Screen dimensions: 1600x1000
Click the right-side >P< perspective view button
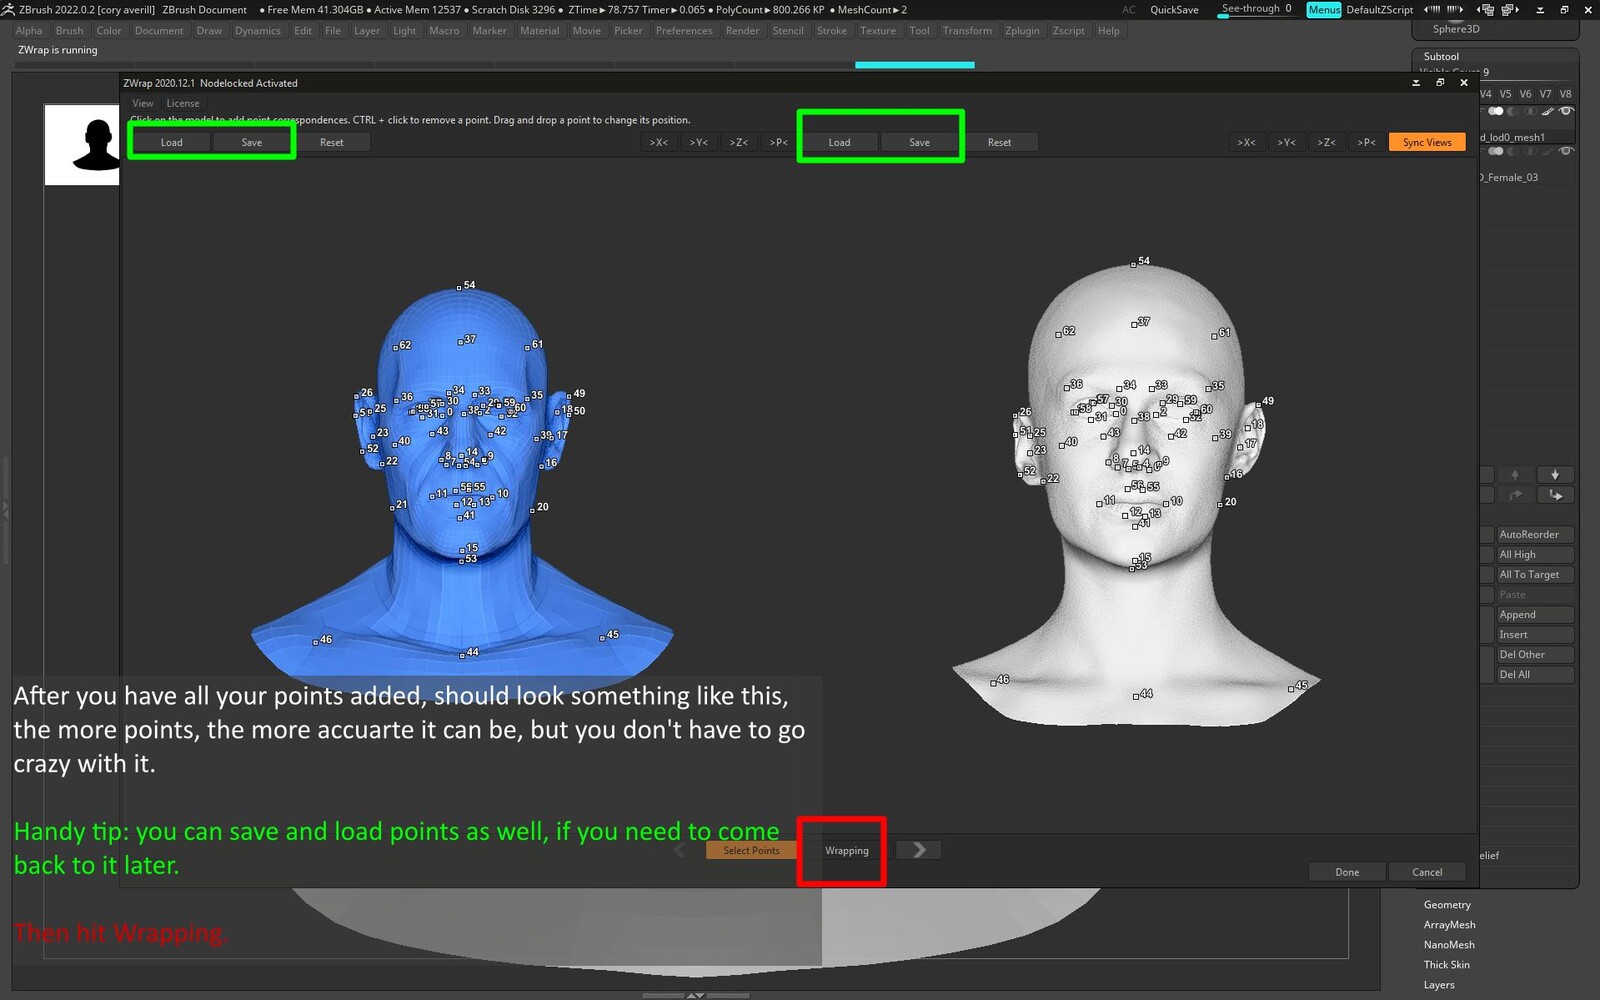pos(1366,142)
